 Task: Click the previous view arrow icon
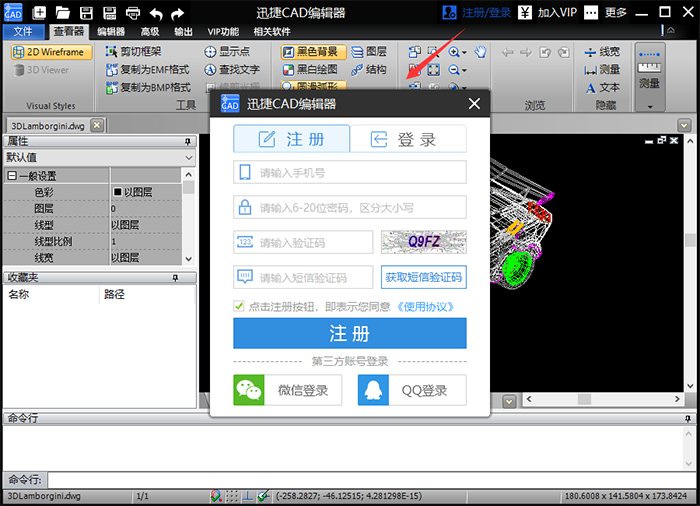(507, 52)
